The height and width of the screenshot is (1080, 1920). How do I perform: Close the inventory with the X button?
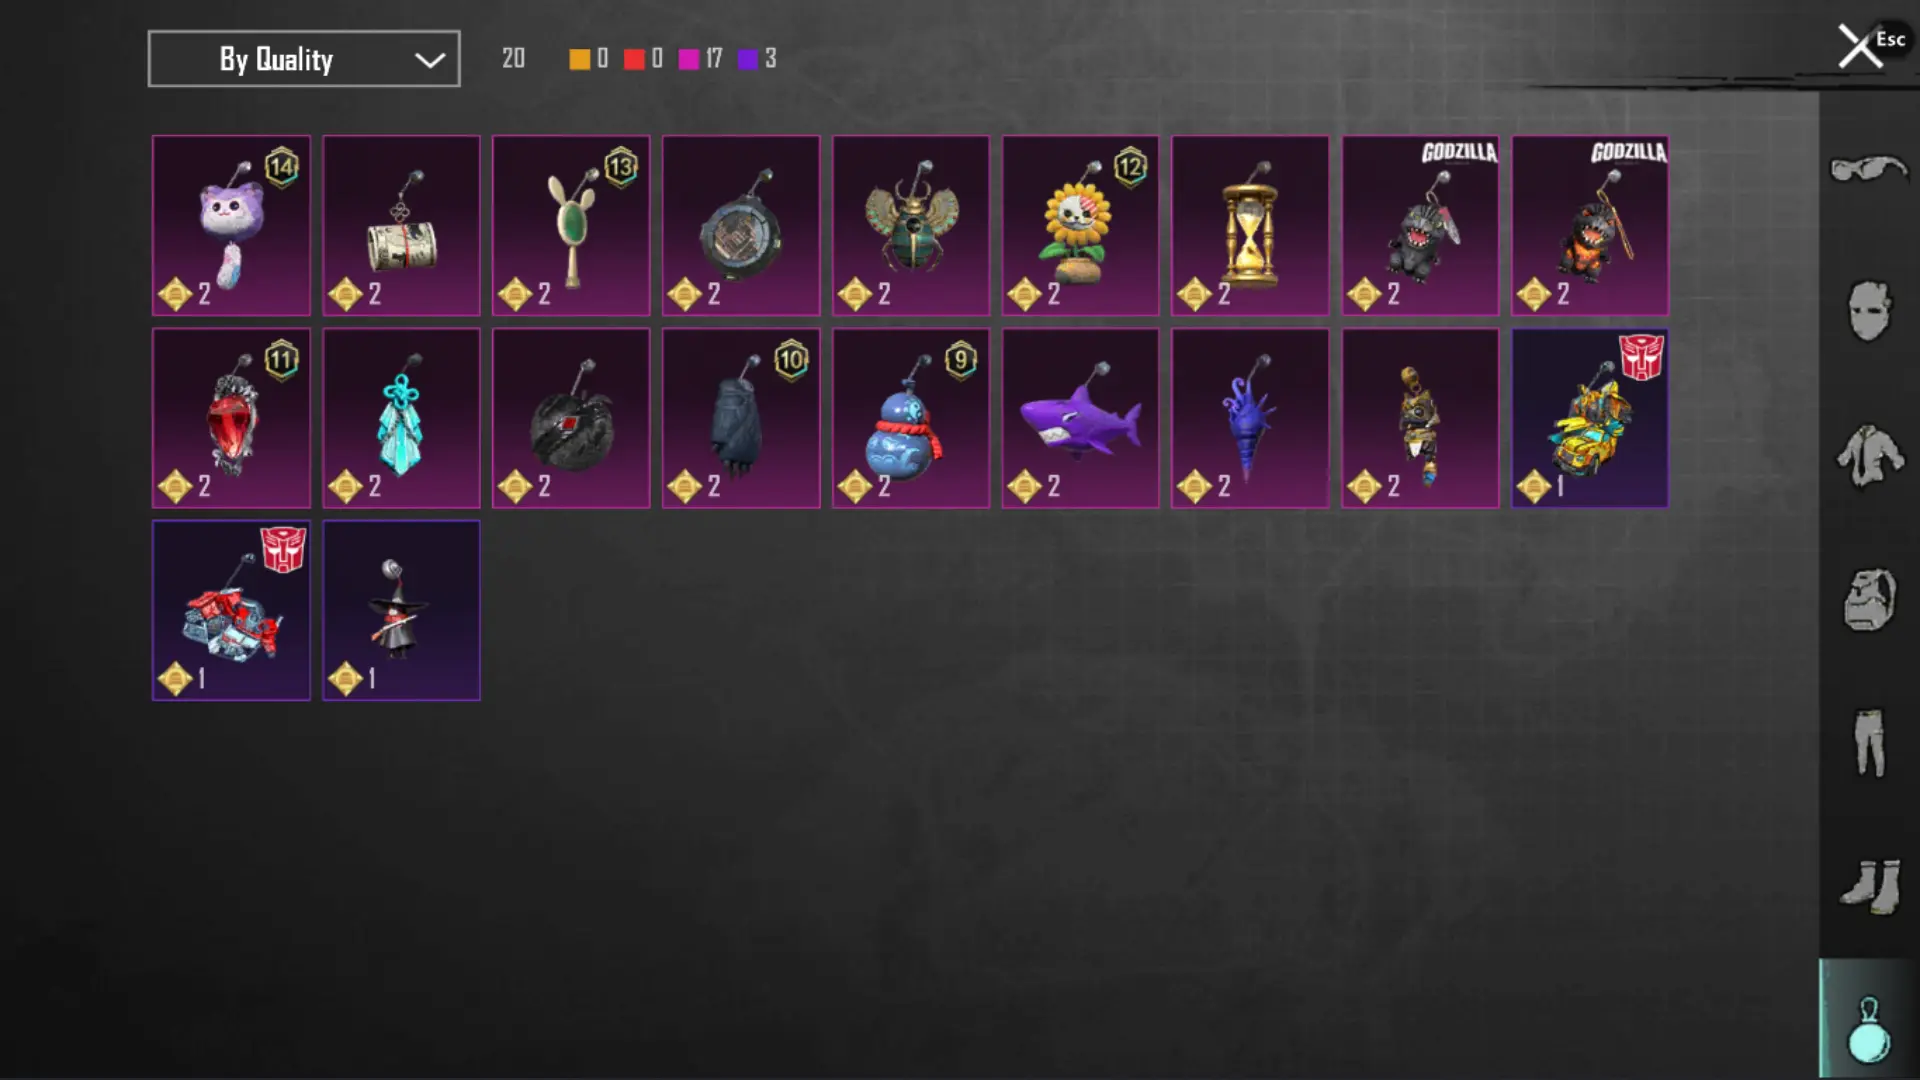click(x=1860, y=46)
